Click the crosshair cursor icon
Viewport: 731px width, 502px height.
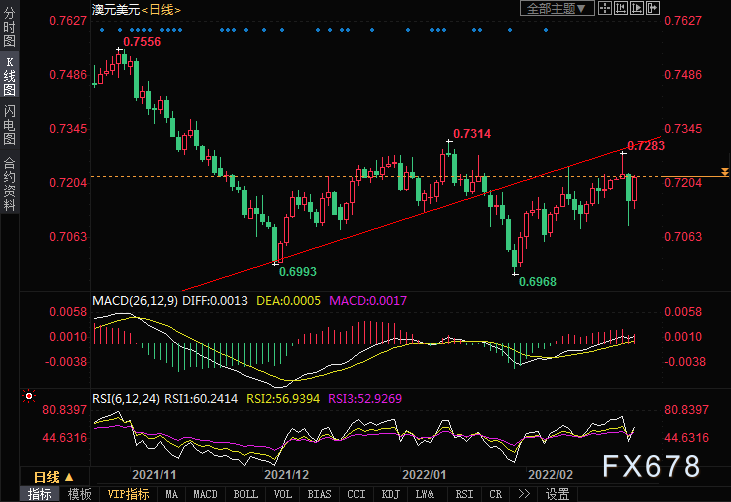(605, 8)
